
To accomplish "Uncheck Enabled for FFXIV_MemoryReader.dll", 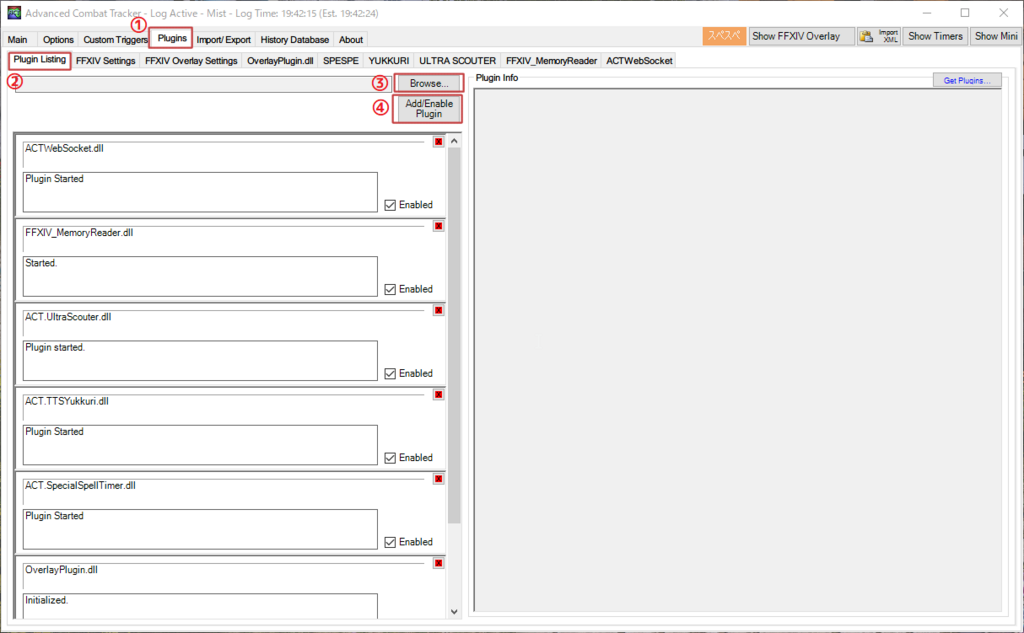I will click(x=391, y=289).
